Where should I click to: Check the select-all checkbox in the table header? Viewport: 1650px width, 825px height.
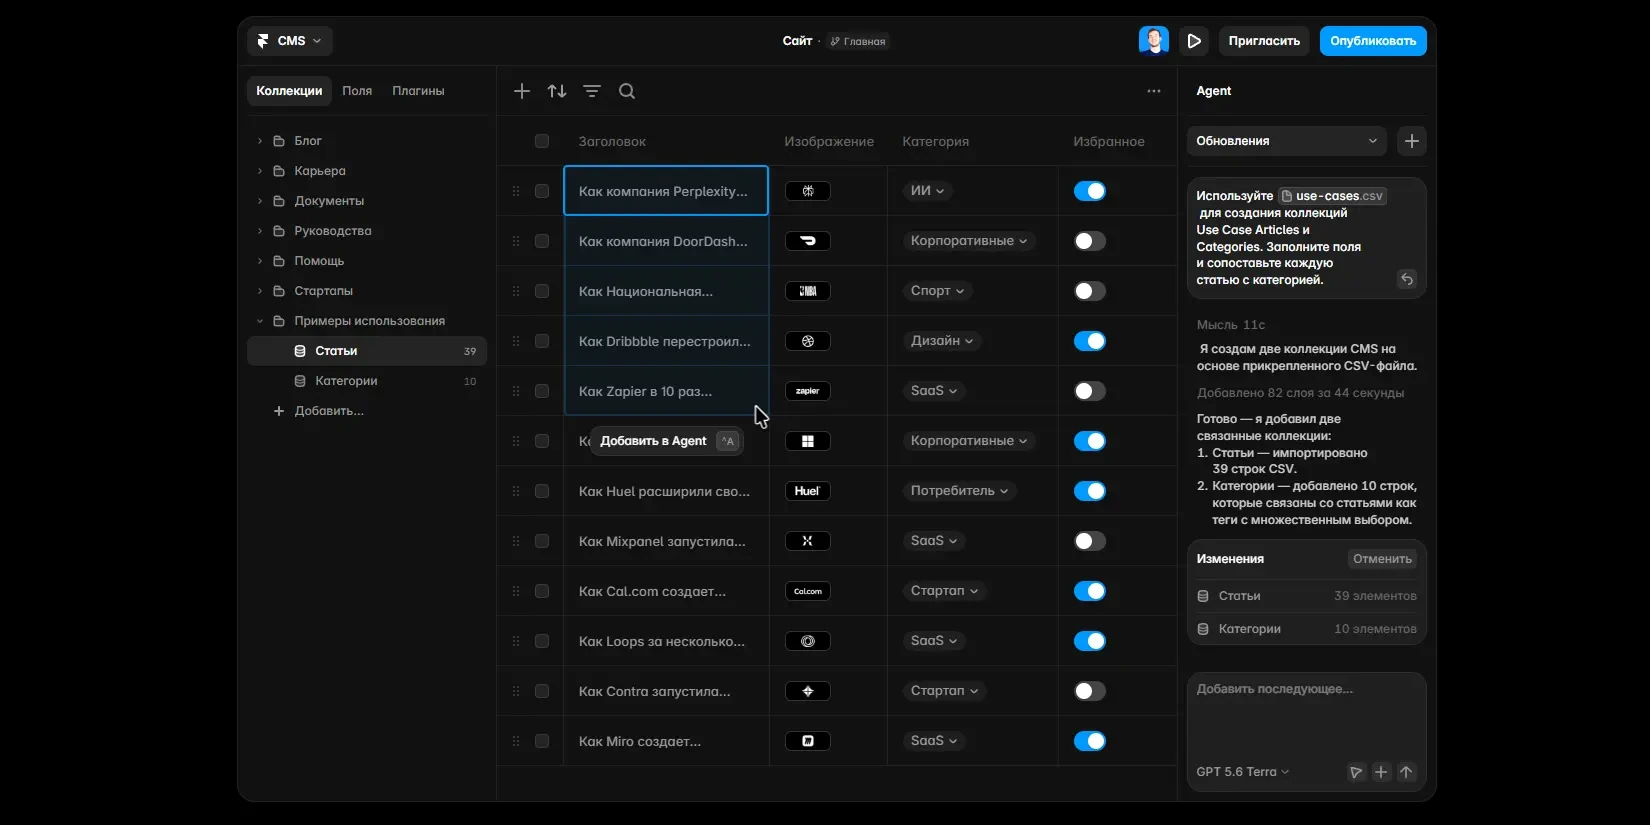point(542,141)
